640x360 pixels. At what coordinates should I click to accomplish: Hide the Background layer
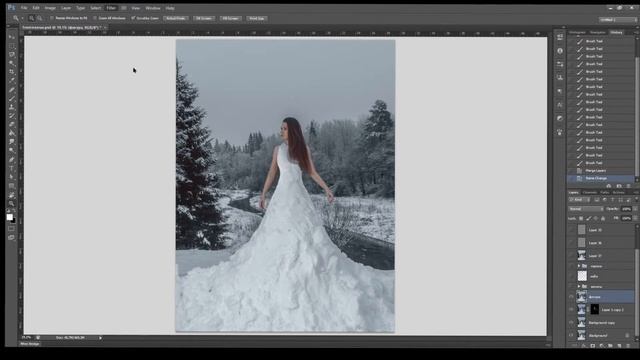[x=571, y=336]
